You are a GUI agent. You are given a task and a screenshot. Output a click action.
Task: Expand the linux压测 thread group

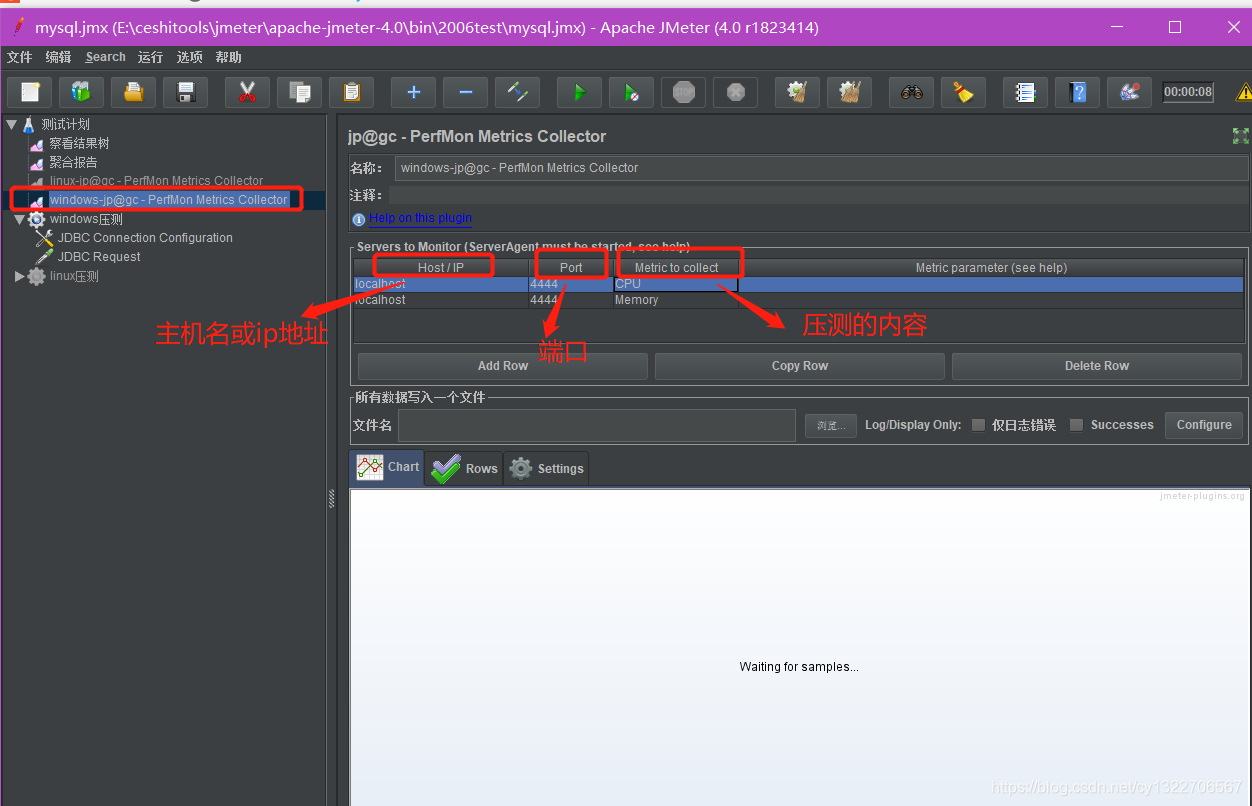pos(20,276)
